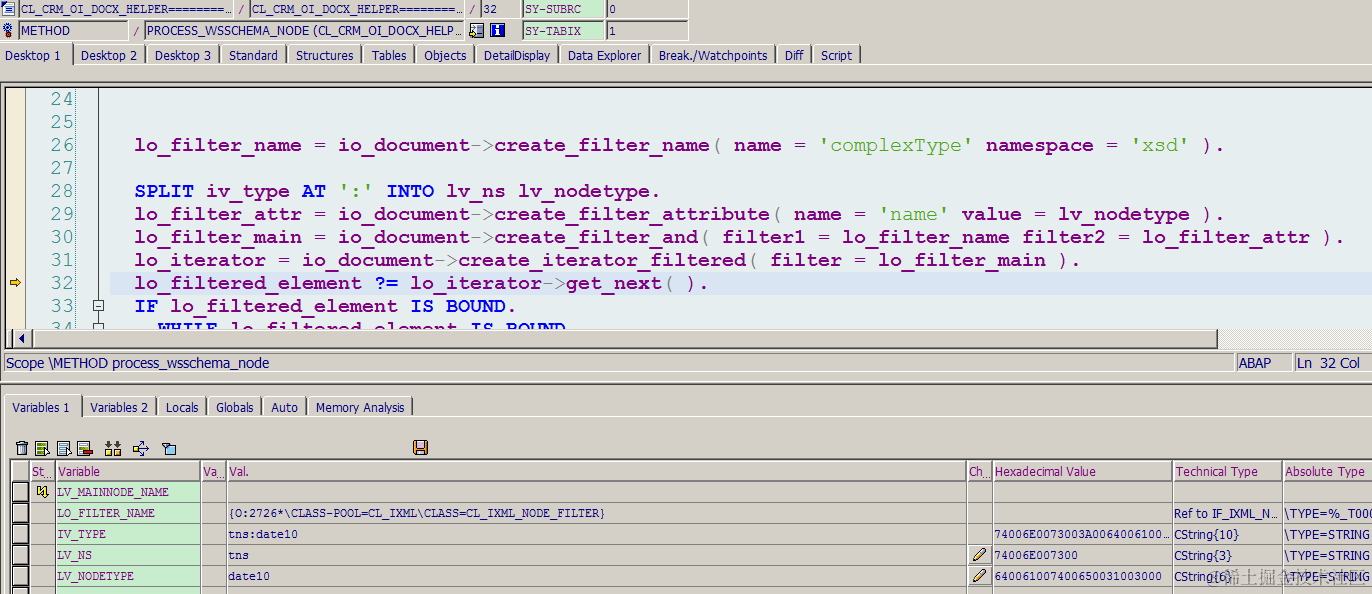Select the Variables 2 tab
This screenshot has width=1372, height=594.
pyautogui.click(x=119, y=407)
